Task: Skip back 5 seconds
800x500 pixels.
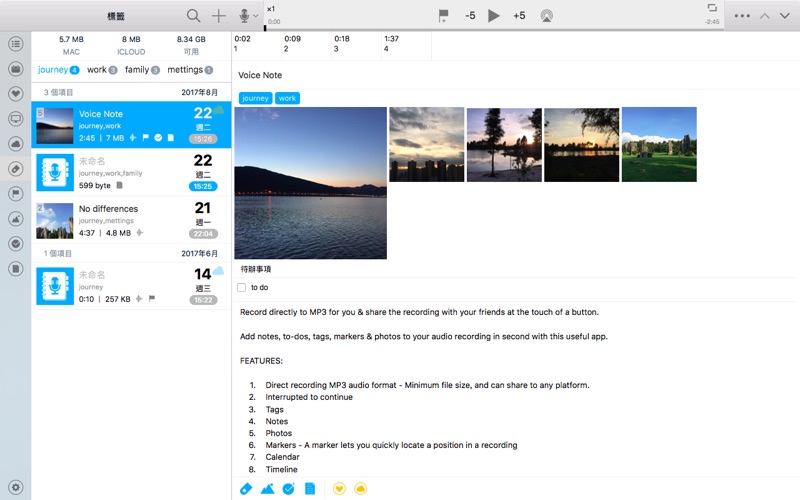Action: pyautogui.click(x=470, y=16)
